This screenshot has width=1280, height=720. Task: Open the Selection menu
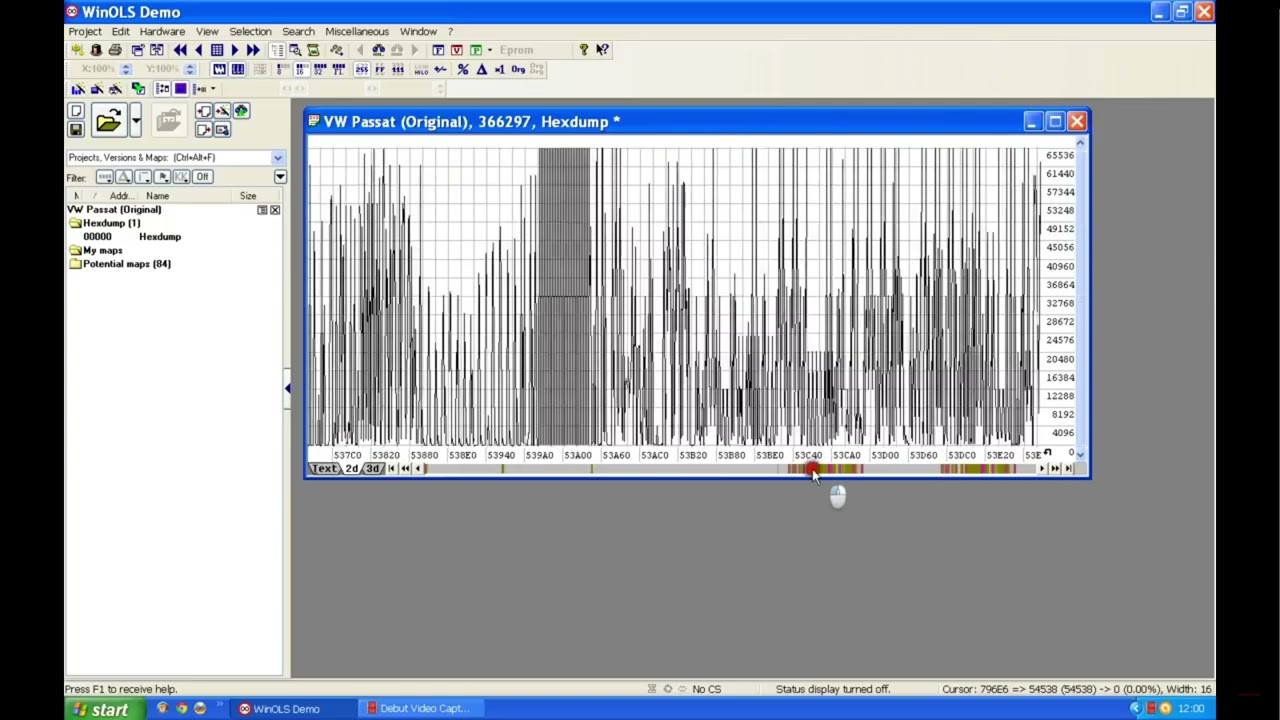pos(250,31)
